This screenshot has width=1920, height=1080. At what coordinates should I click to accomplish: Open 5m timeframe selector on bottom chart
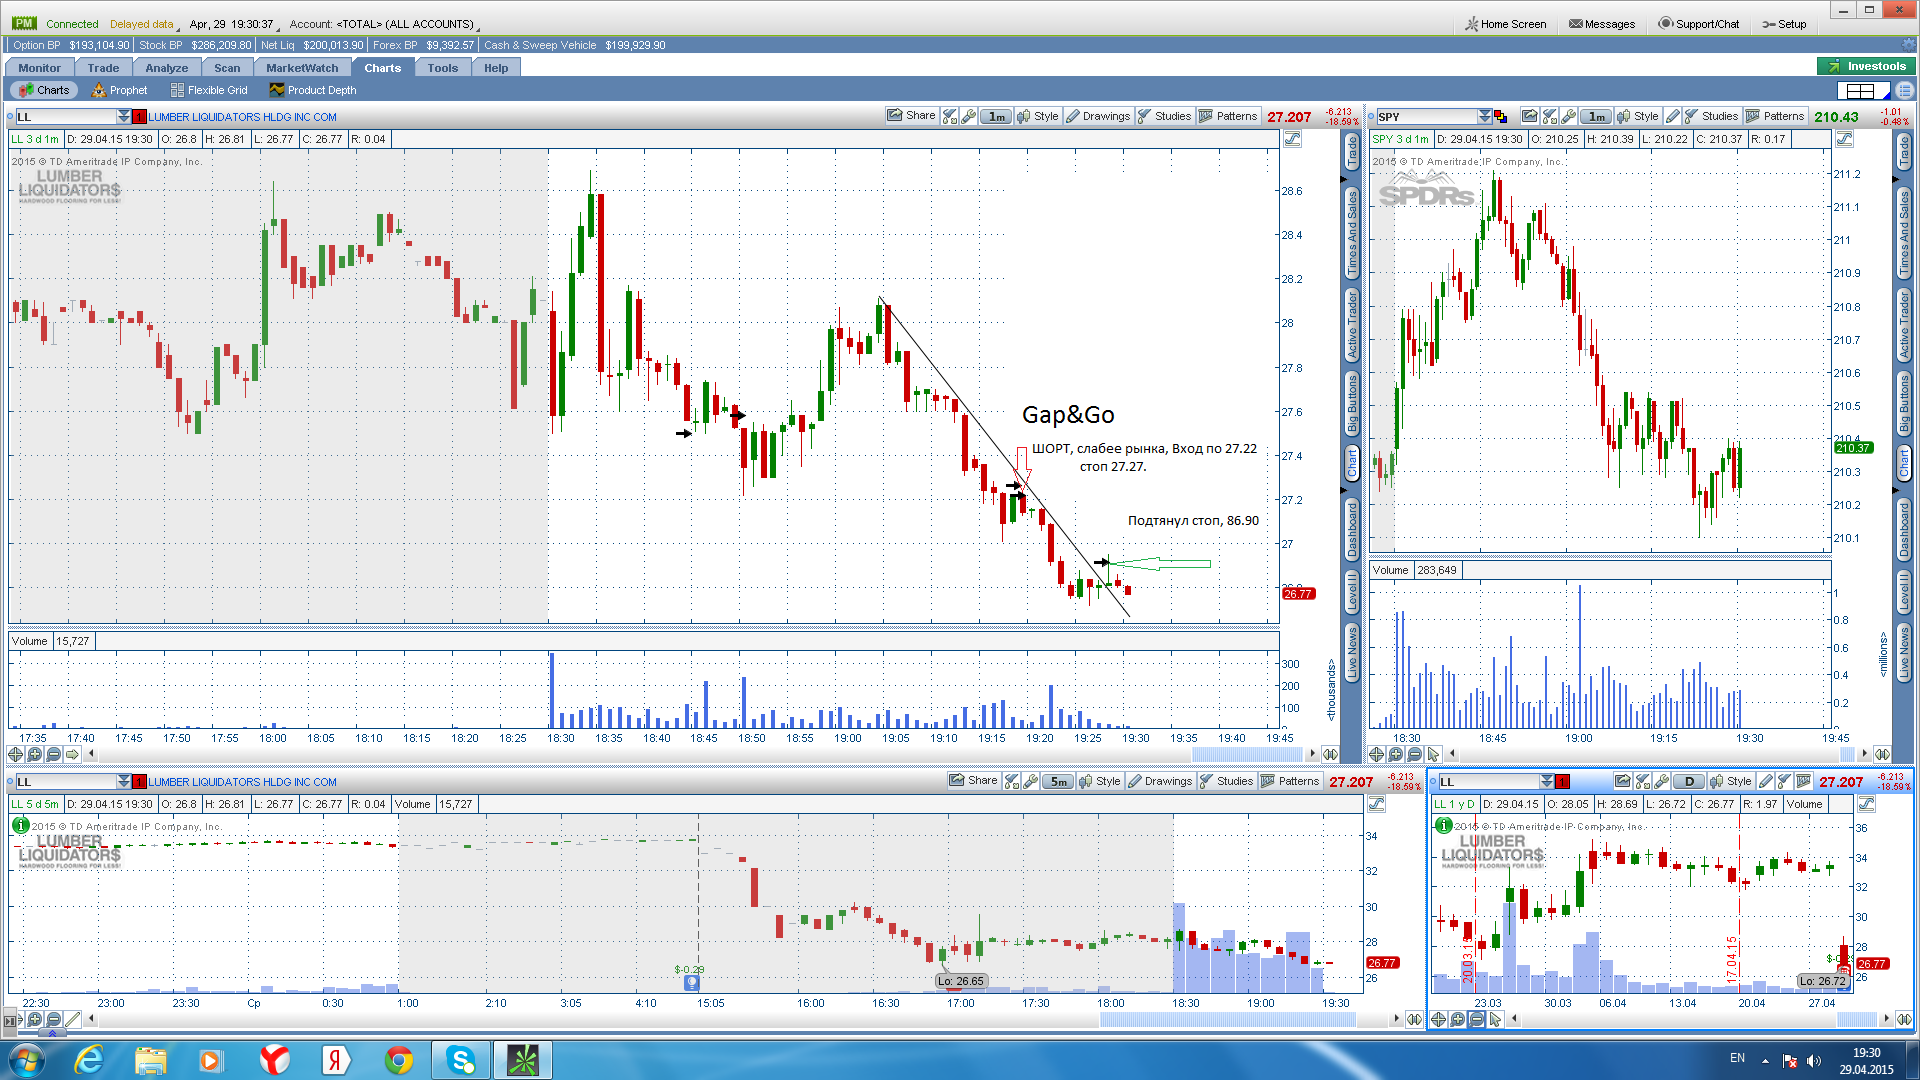(x=1058, y=781)
